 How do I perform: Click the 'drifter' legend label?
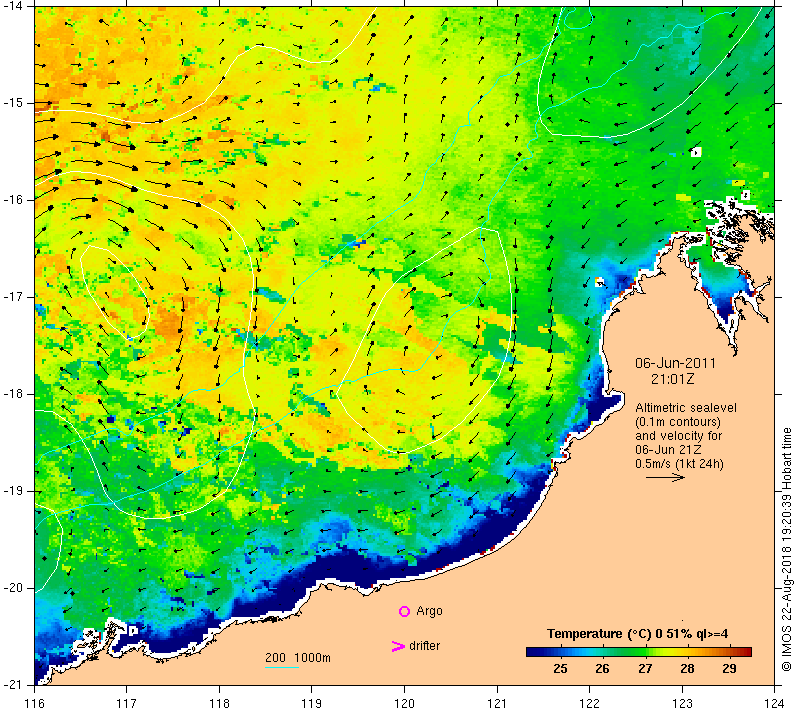tap(424, 646)
